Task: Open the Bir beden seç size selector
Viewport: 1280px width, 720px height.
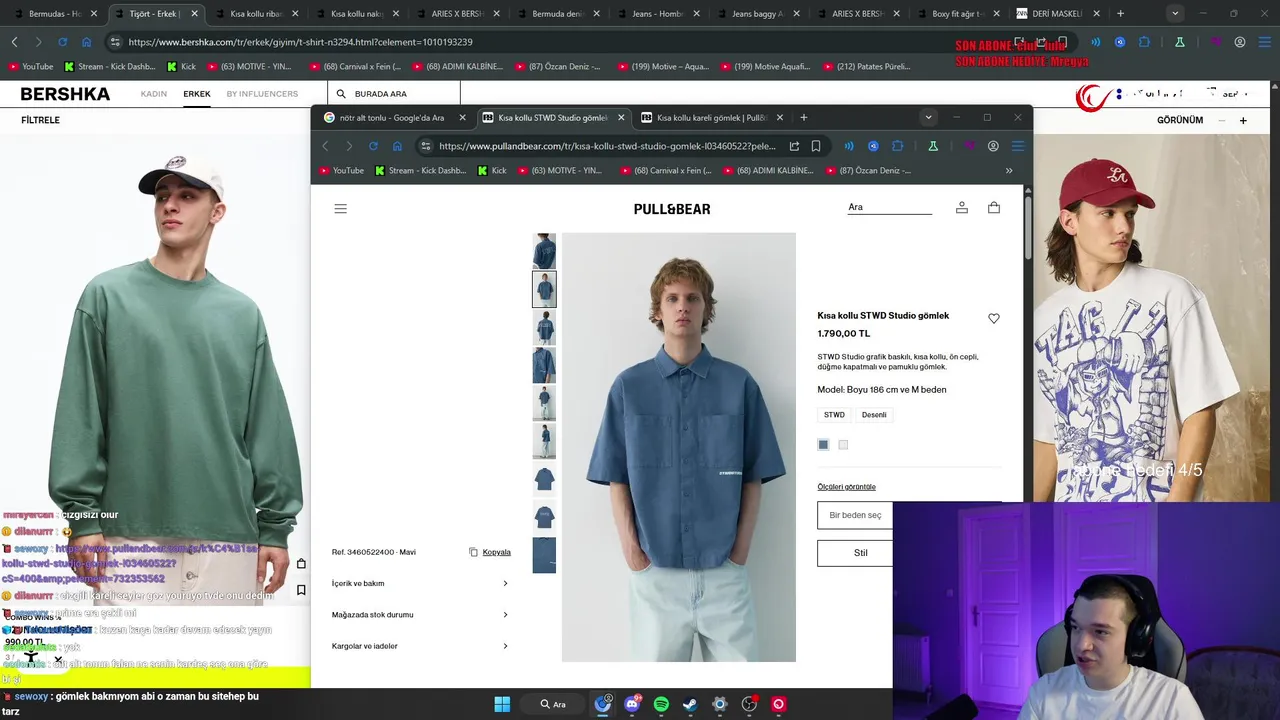Action: [x=855, y=515]
